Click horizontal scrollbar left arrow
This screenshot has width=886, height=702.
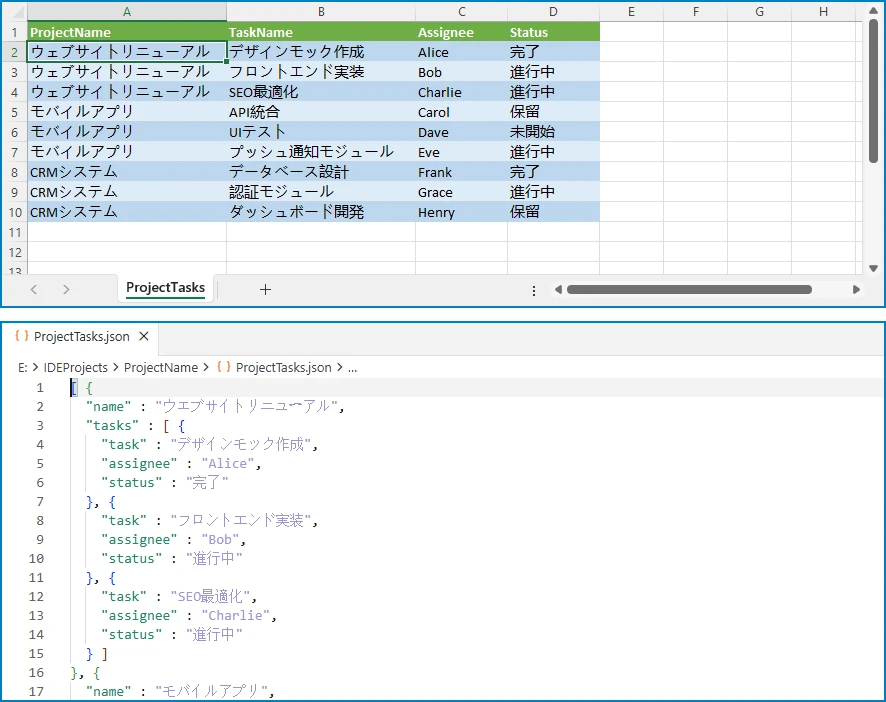pos(558,289)
